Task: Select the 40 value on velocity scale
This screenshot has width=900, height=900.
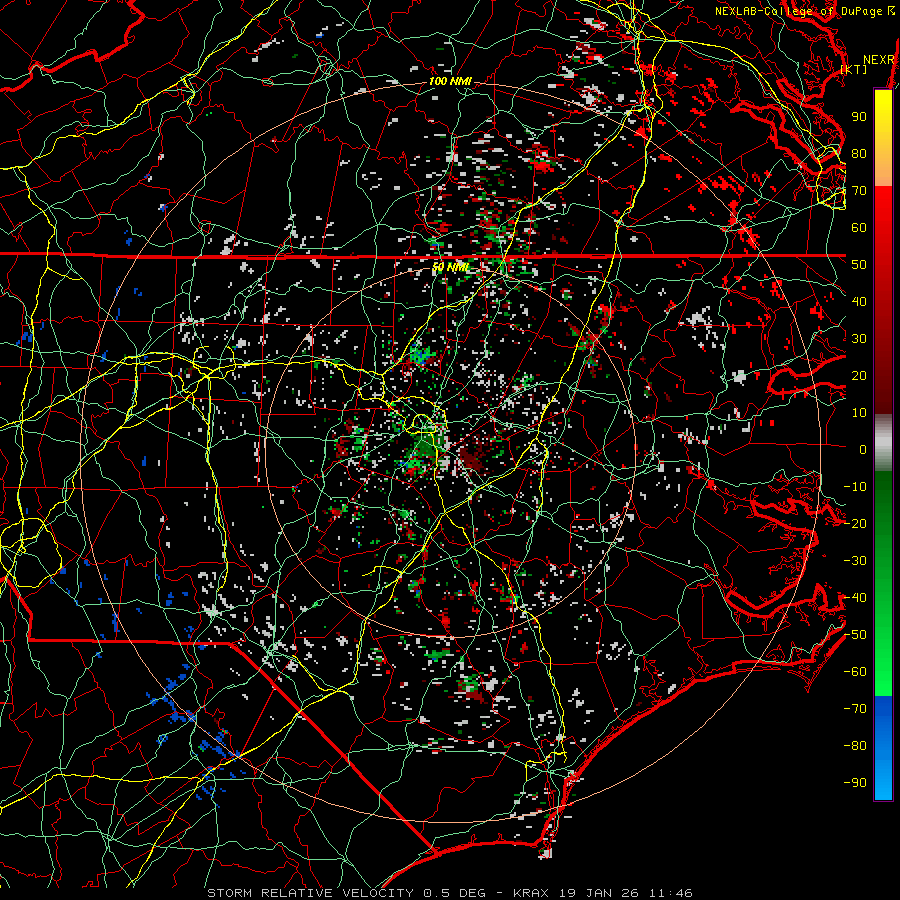Action: pyautogui.click(x=859, y=302)
